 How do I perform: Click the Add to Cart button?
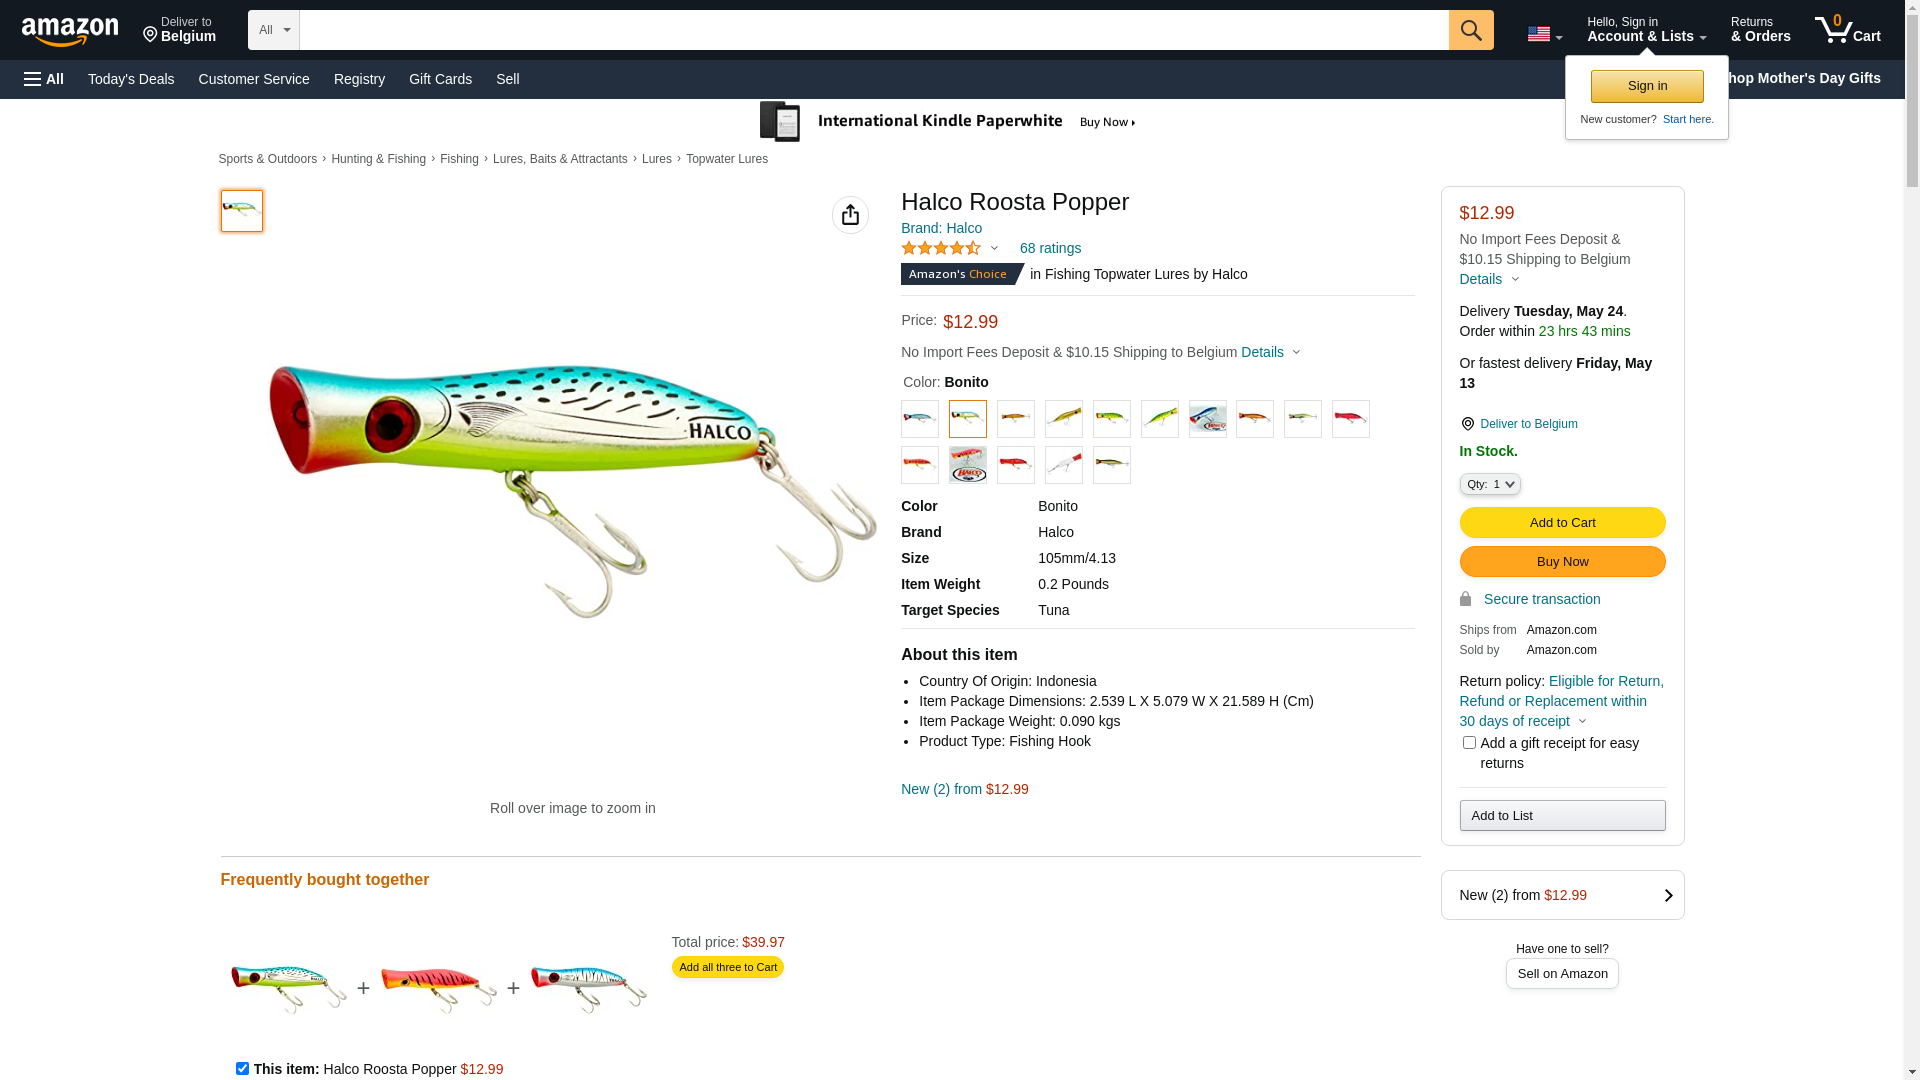click(x=1562, y=522)
